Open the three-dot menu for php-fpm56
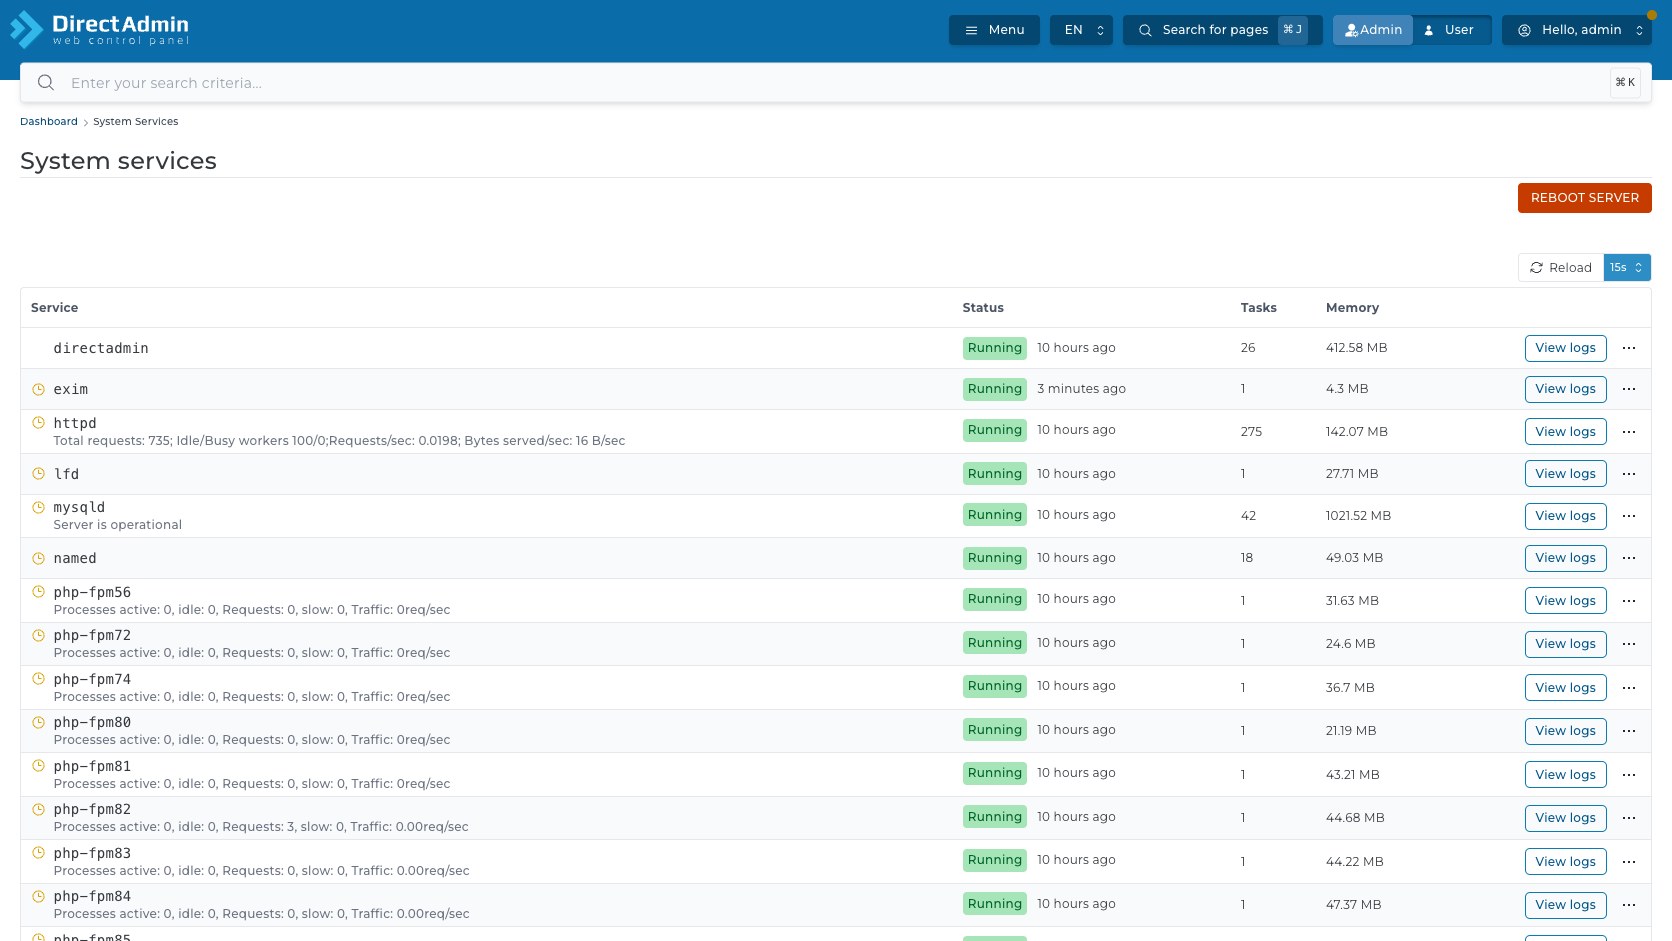 [1629, 601]
